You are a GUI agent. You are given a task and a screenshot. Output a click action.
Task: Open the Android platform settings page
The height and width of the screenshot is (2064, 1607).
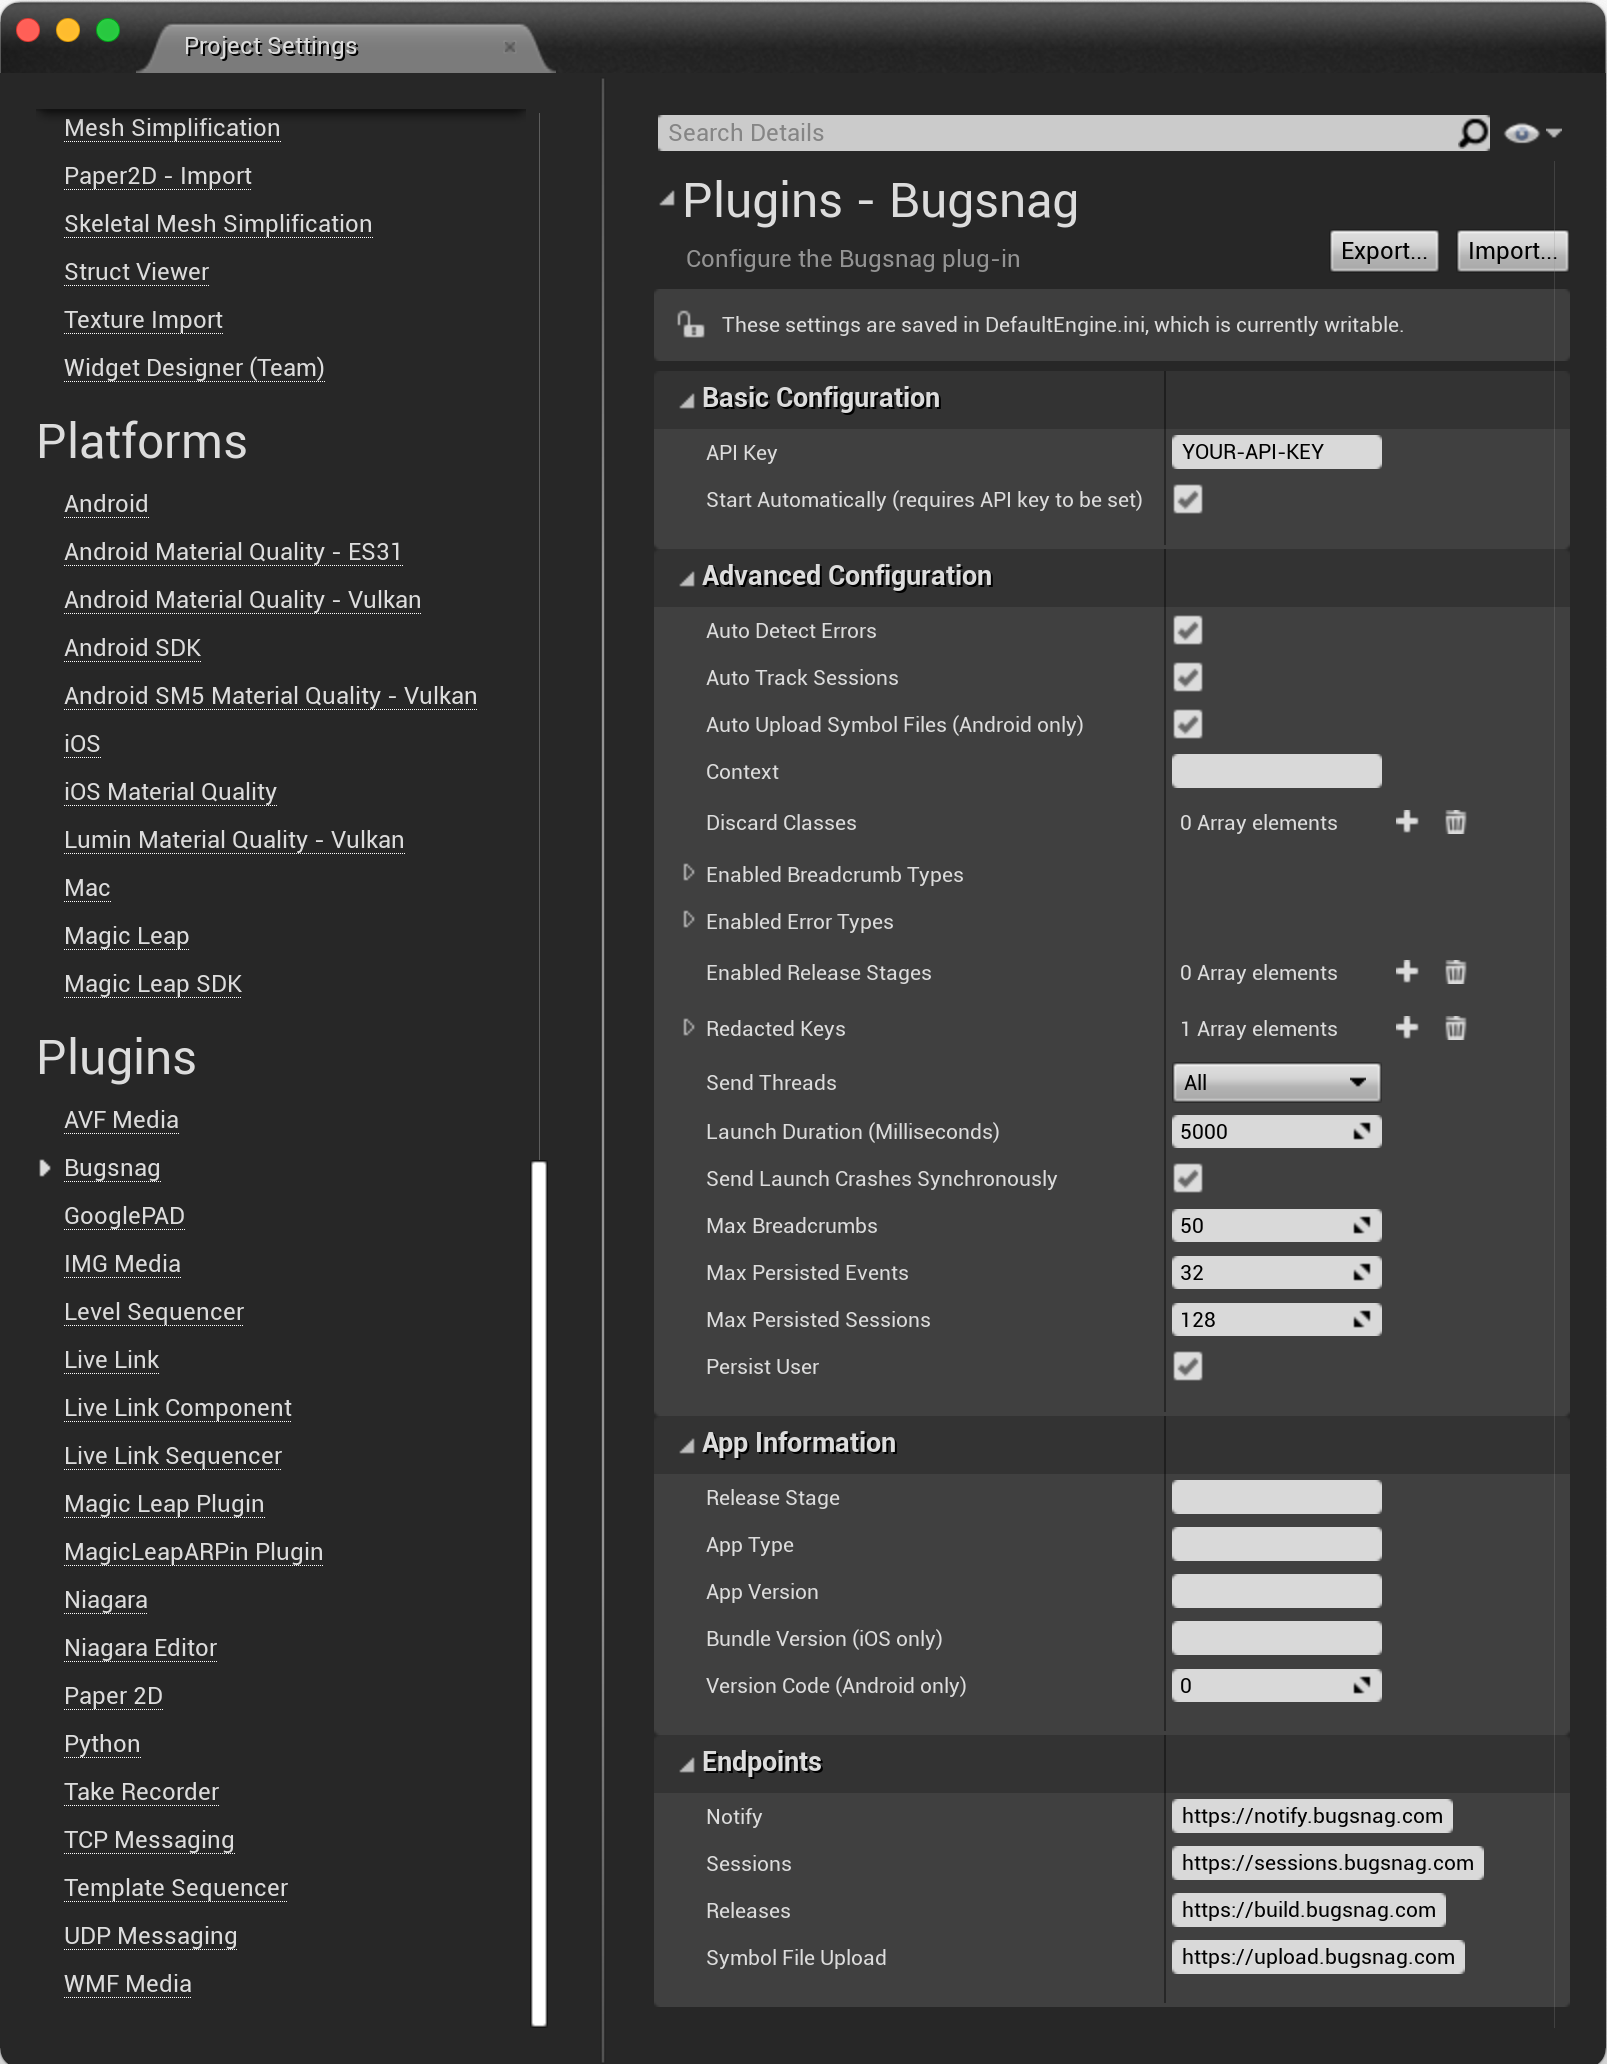(x=105, y=503)
